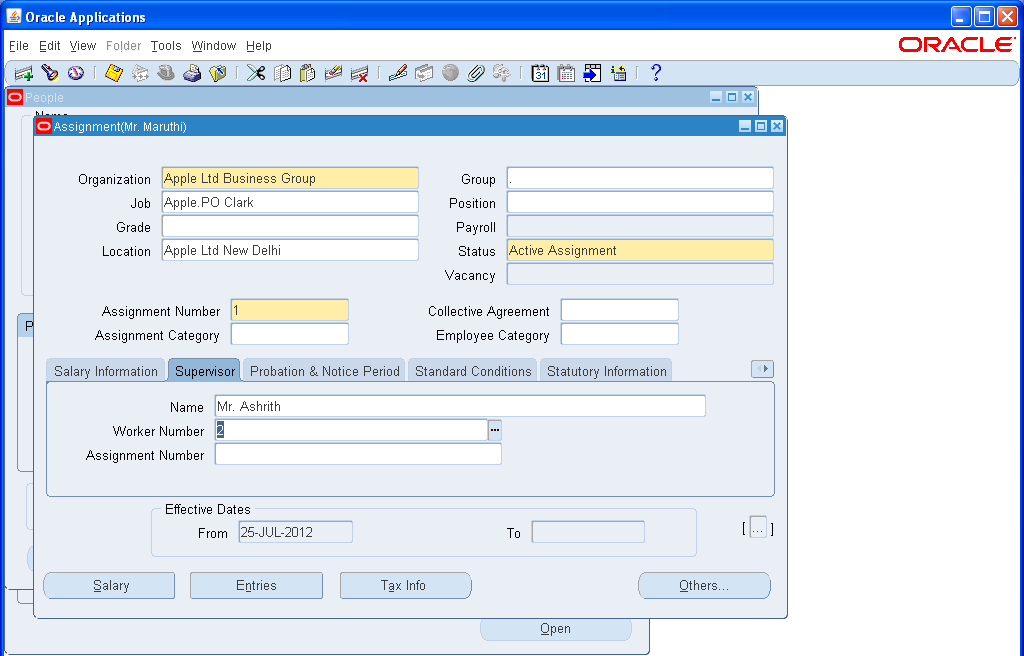Save the record using the Save toolbar icon
1024x656 pixels.
(112, 72)
